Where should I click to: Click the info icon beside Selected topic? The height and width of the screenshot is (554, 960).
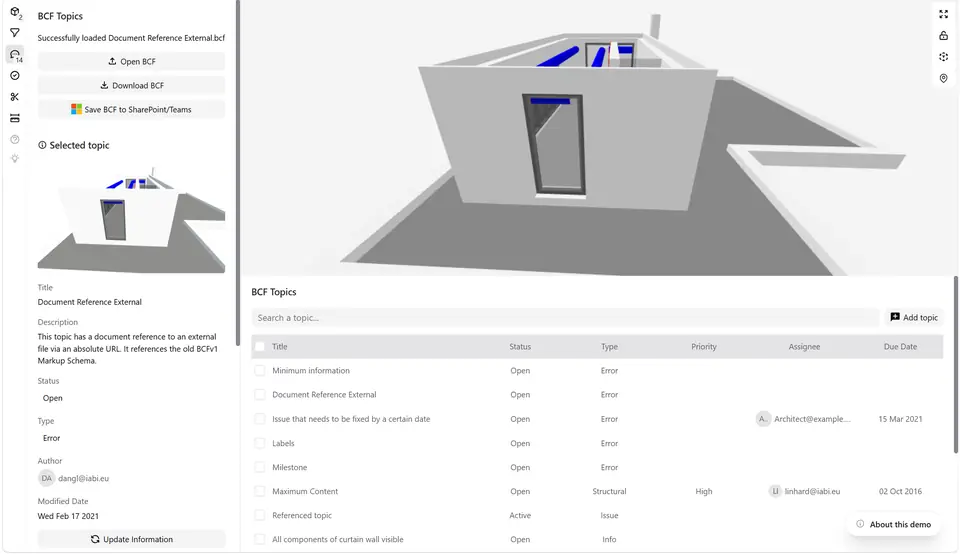(x=42, y=145)
